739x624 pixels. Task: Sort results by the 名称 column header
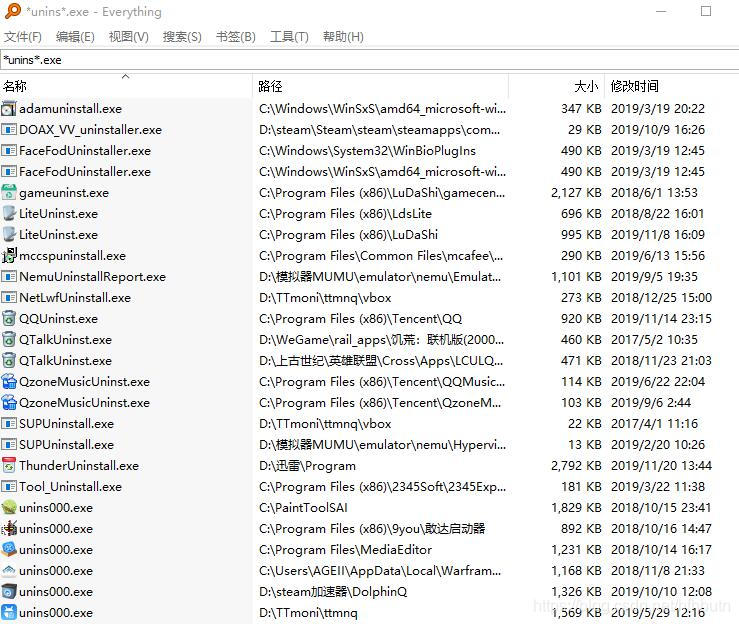tap(126, 86)
